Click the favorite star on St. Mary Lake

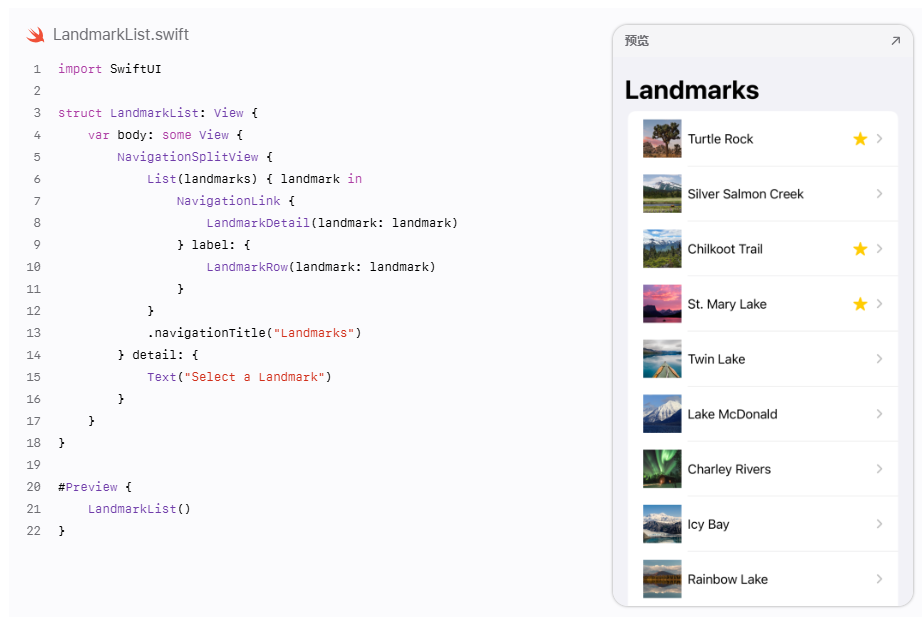[x=860, y=304]
